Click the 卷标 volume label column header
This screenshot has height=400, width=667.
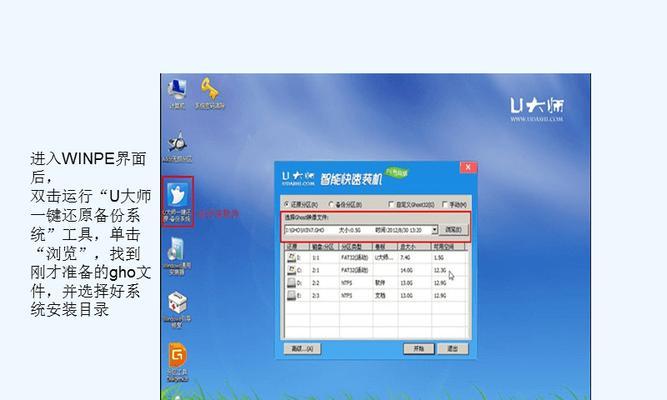pos(385,247)
